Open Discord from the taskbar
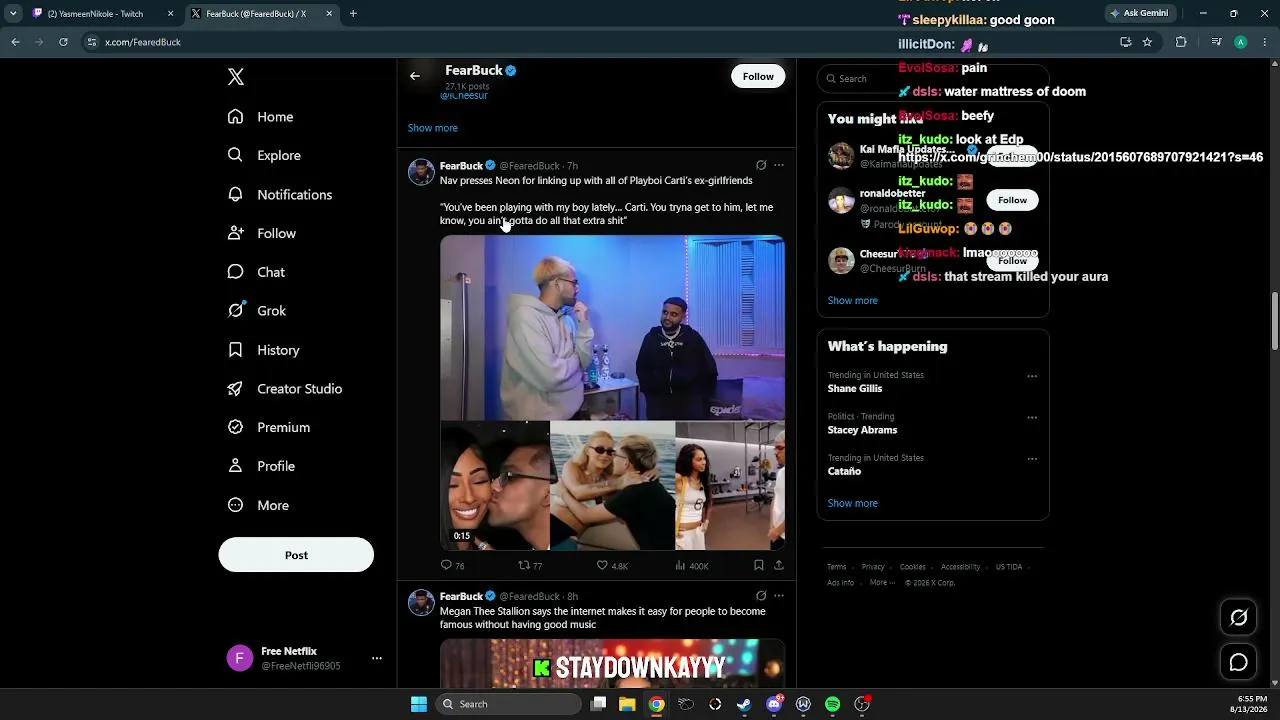This screenshot has width=1280, height=720. pyautogui.click(x=774, y=704)
